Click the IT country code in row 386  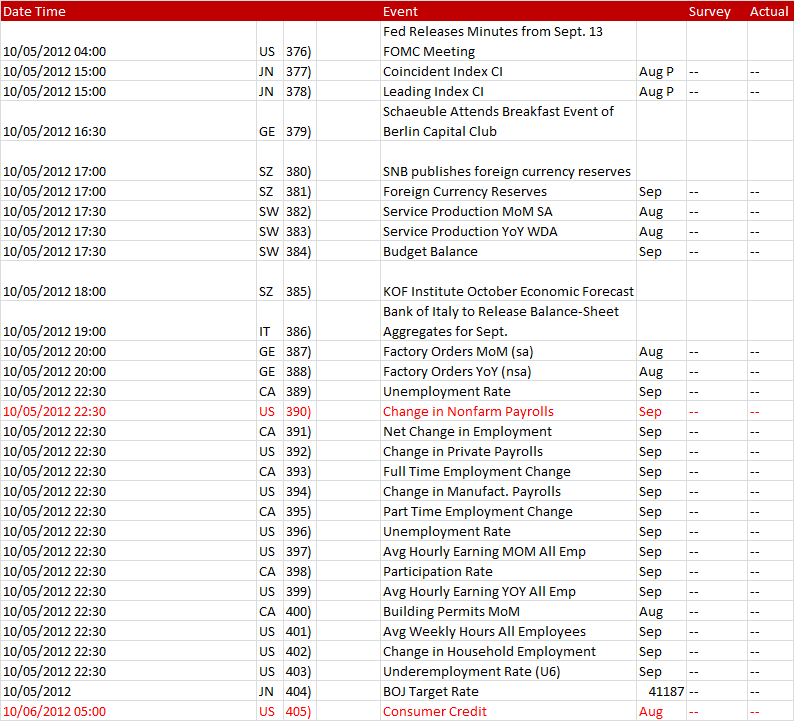point(265,332)
